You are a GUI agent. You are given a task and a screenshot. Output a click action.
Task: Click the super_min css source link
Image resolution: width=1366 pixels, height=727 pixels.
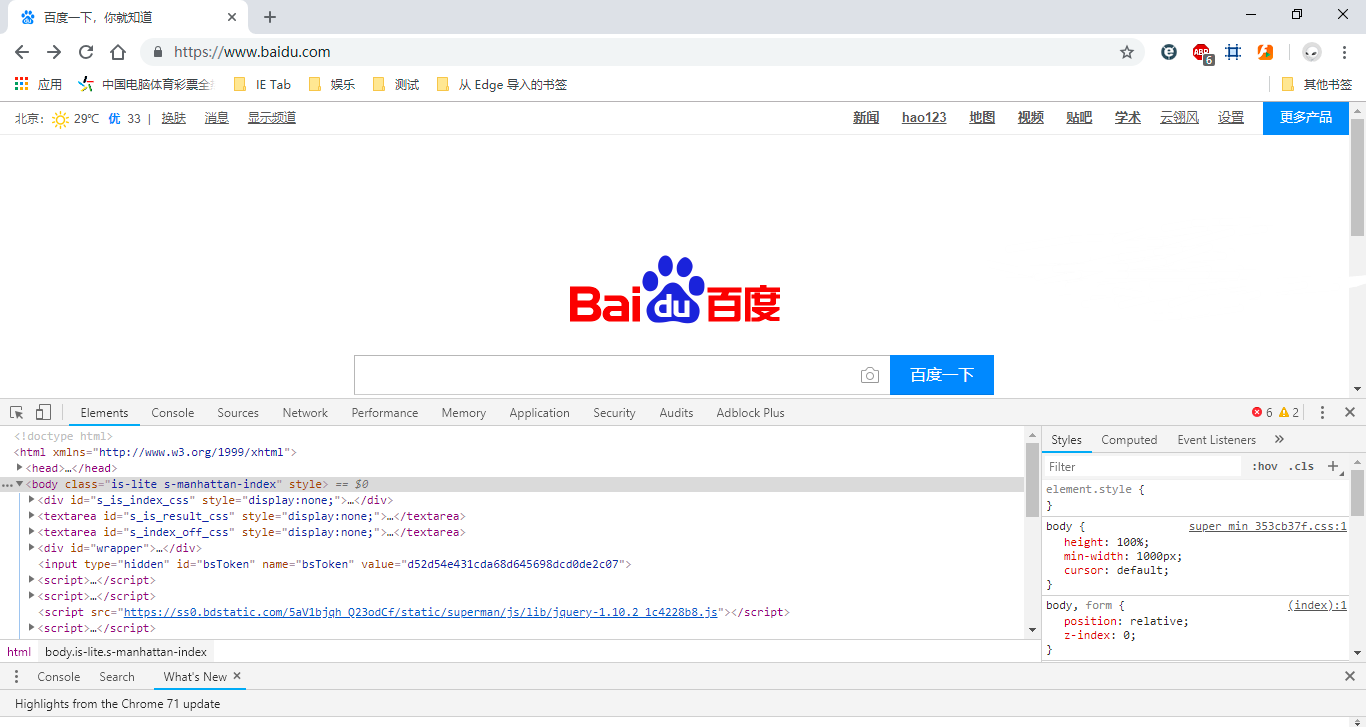point(1268,526)
